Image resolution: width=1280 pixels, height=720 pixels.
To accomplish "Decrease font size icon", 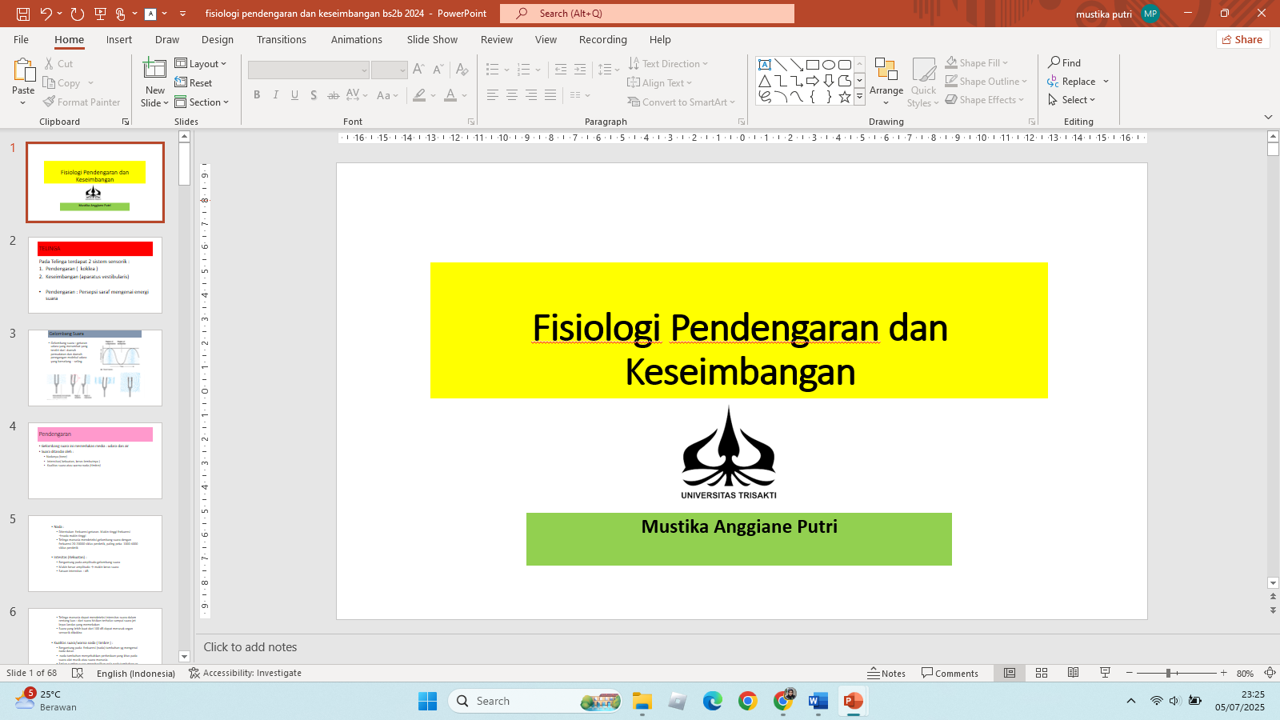I will point(438,70).
